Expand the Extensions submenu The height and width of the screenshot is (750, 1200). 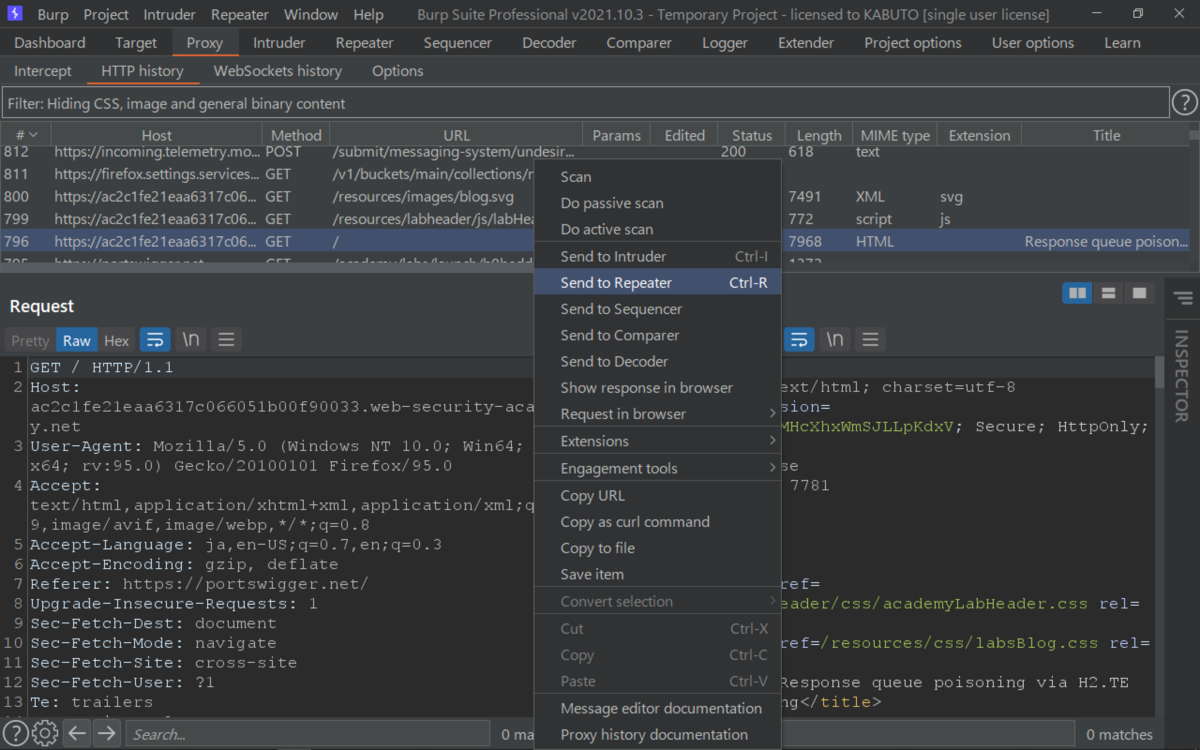coord(657,441)
